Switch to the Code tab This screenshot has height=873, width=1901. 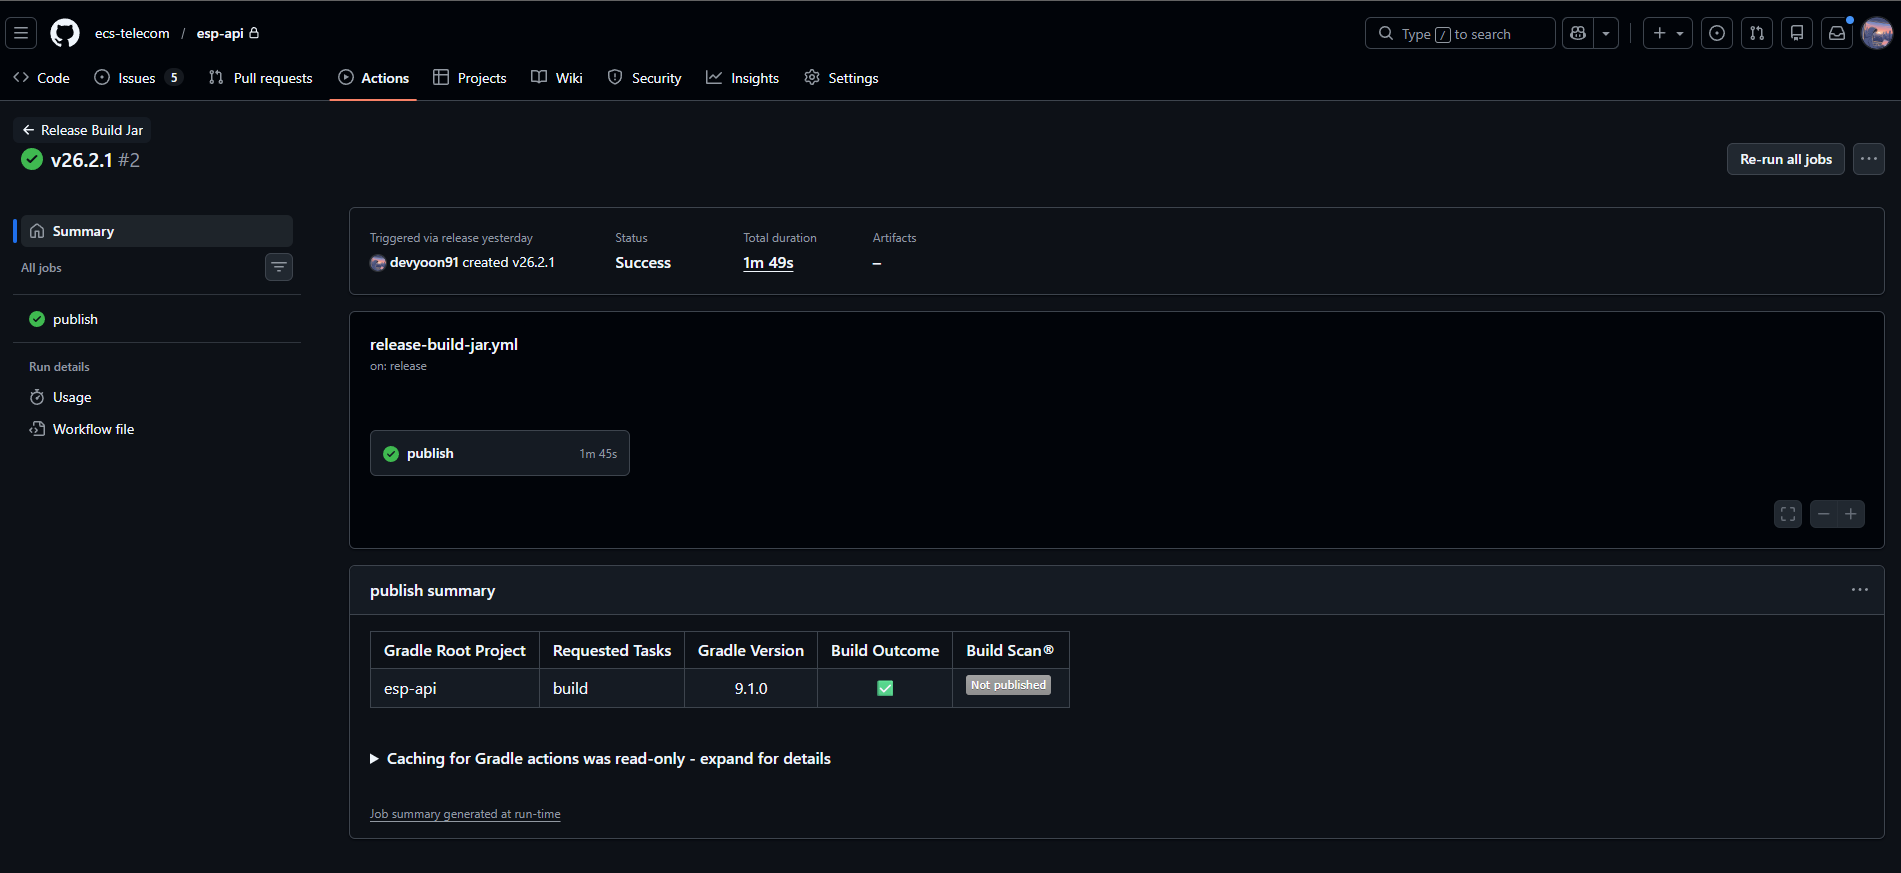(42, 78)
